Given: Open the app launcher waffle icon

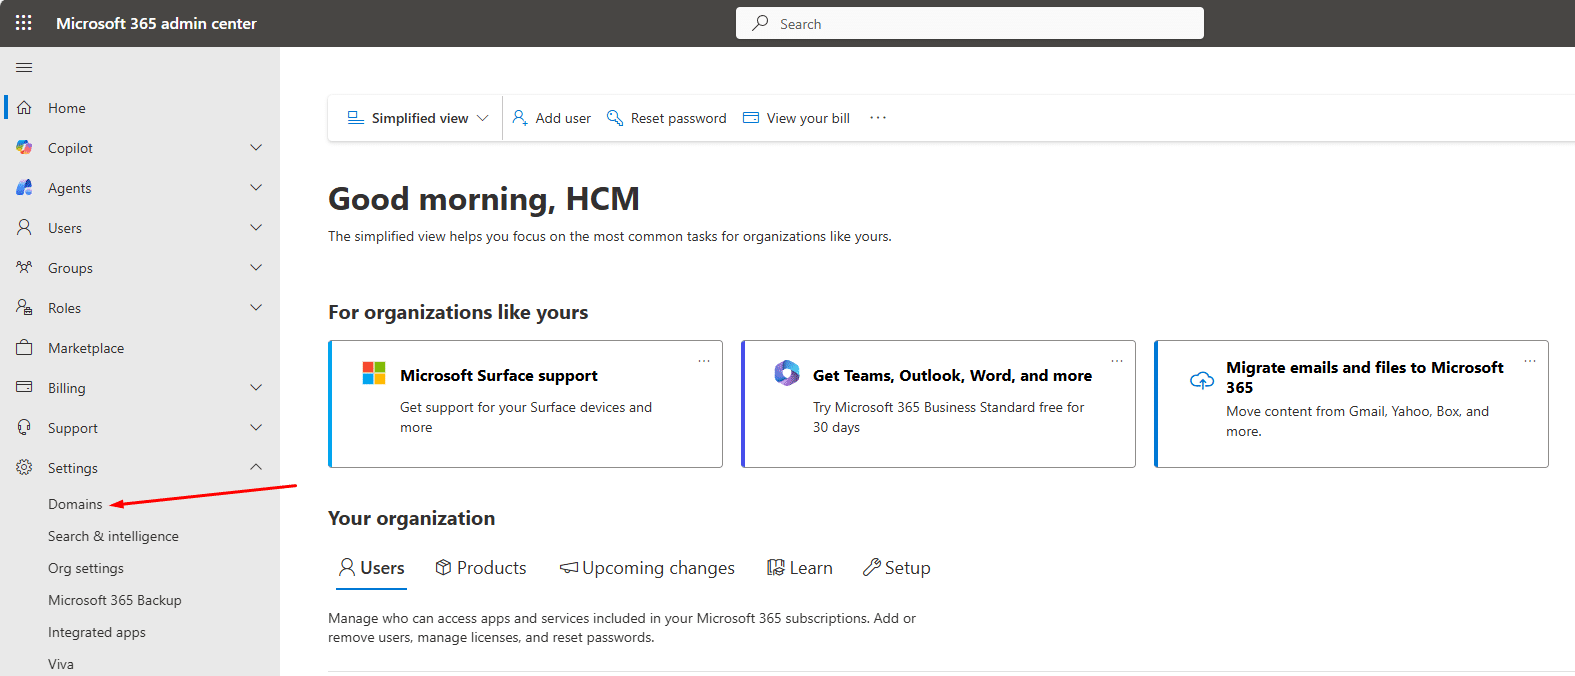Looking at the screenshot, I should tap(24, 23).
